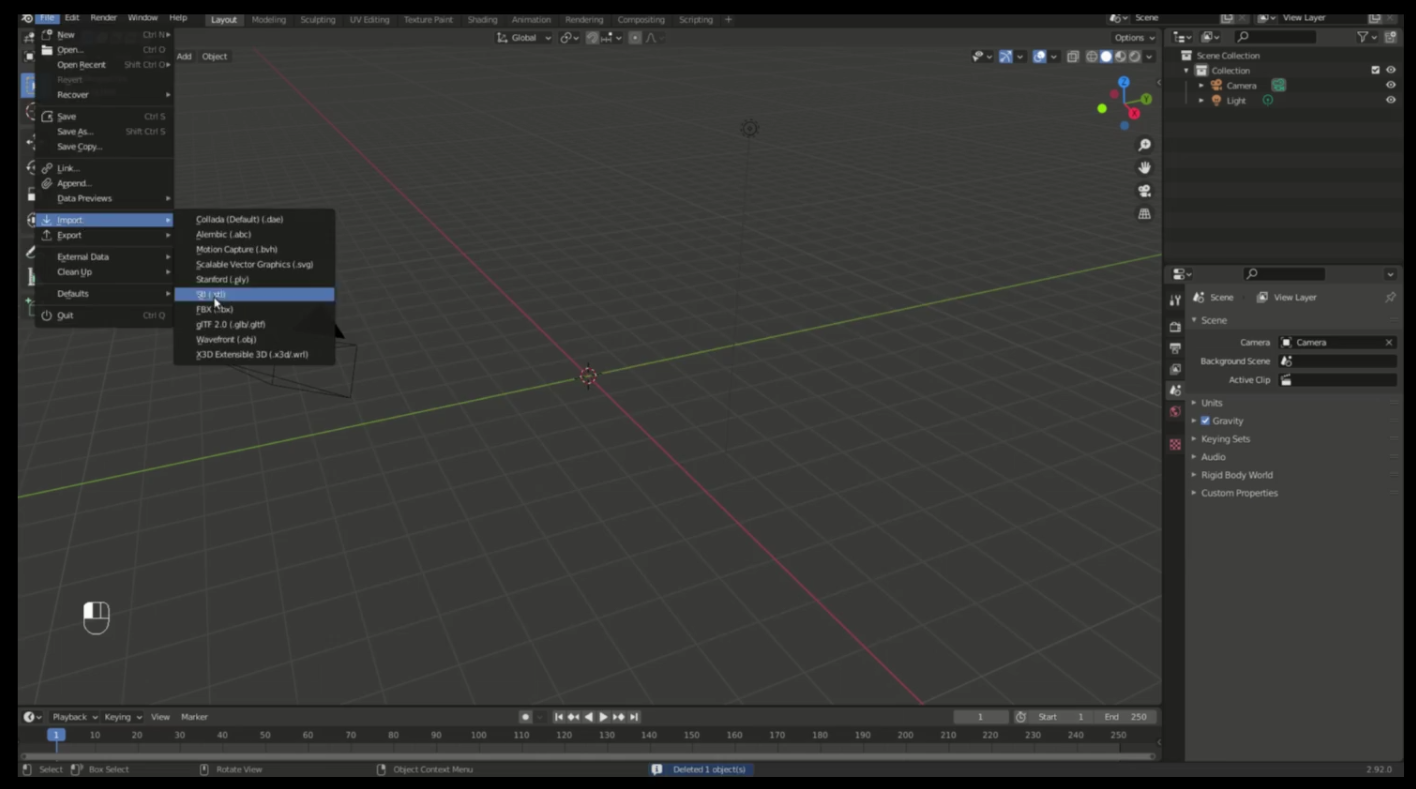Open World properties tab (red globe)
Screen dimensions: 1416x789
click(1175, 411)
